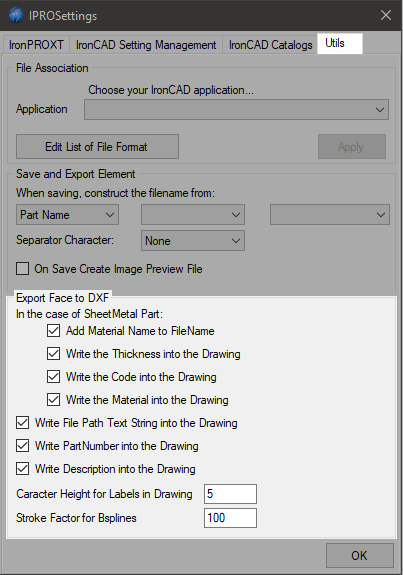This screenshot has height=575, width=403.
Task: Click the 'In the case of SheetMetal Part:' label
Action: point(89,314)
